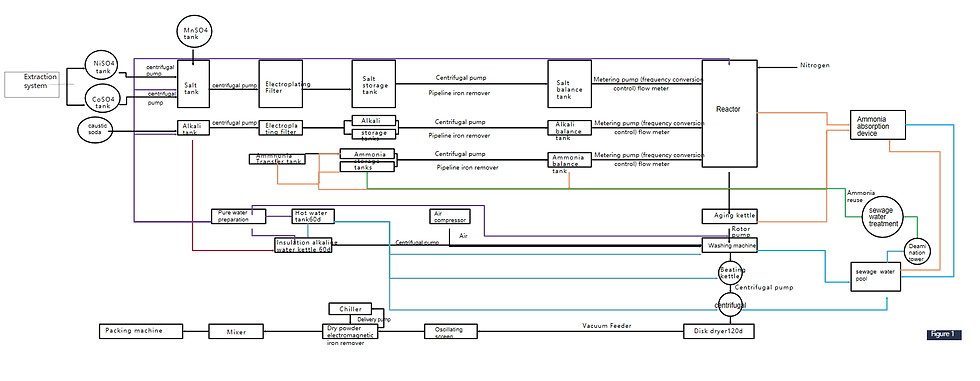Click the Beating kettle circle

(x=729, y=272)
